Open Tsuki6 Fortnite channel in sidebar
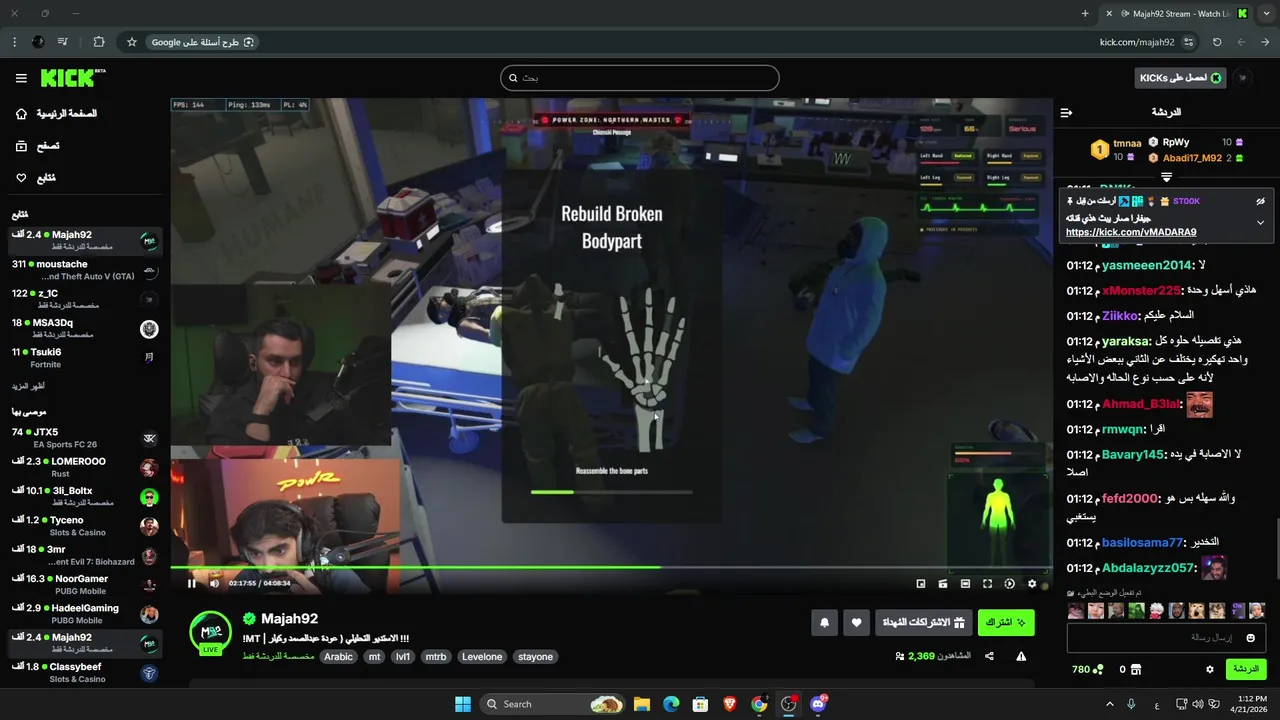 click(84, 358)
